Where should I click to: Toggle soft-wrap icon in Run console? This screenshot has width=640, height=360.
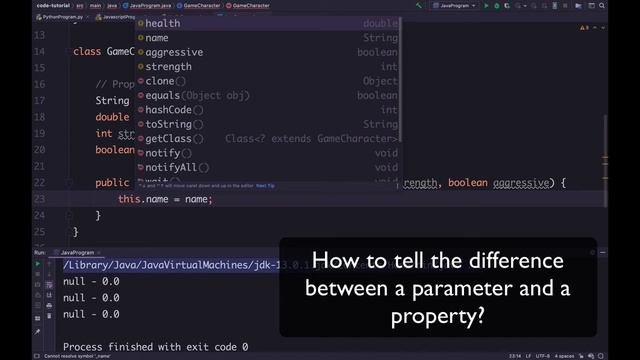point(49,284)
